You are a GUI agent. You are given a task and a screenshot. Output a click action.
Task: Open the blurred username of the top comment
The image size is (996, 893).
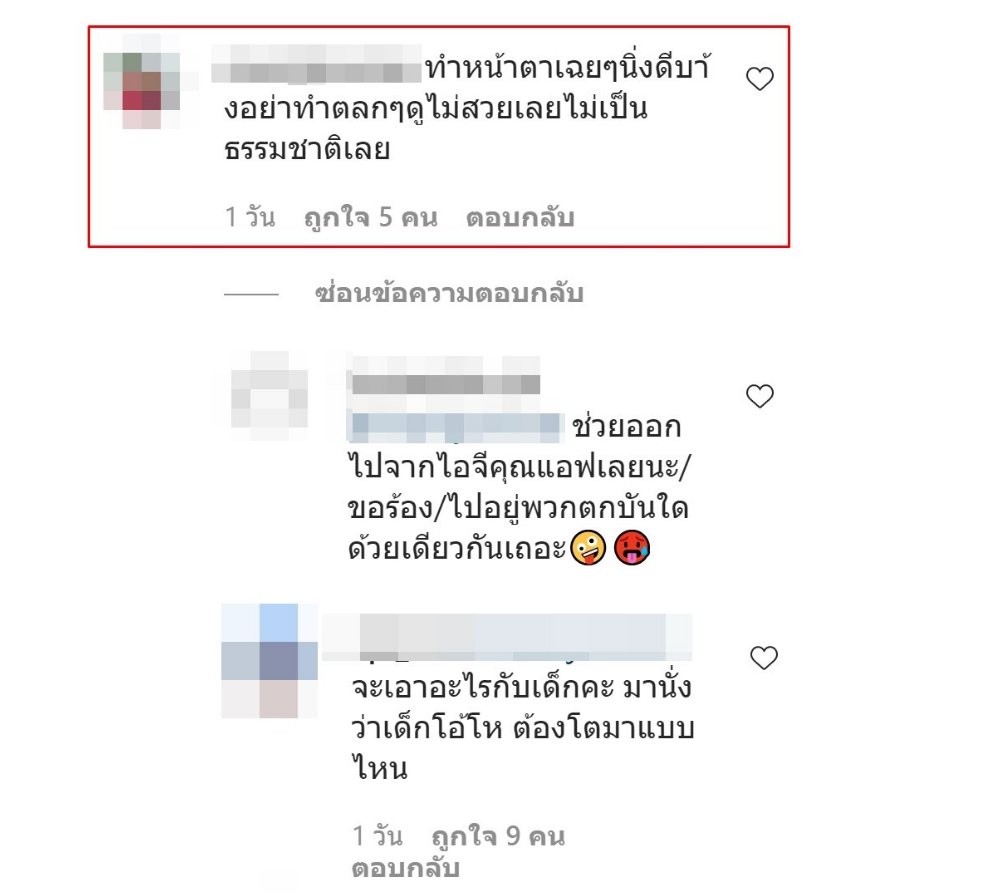click(316, 64)
